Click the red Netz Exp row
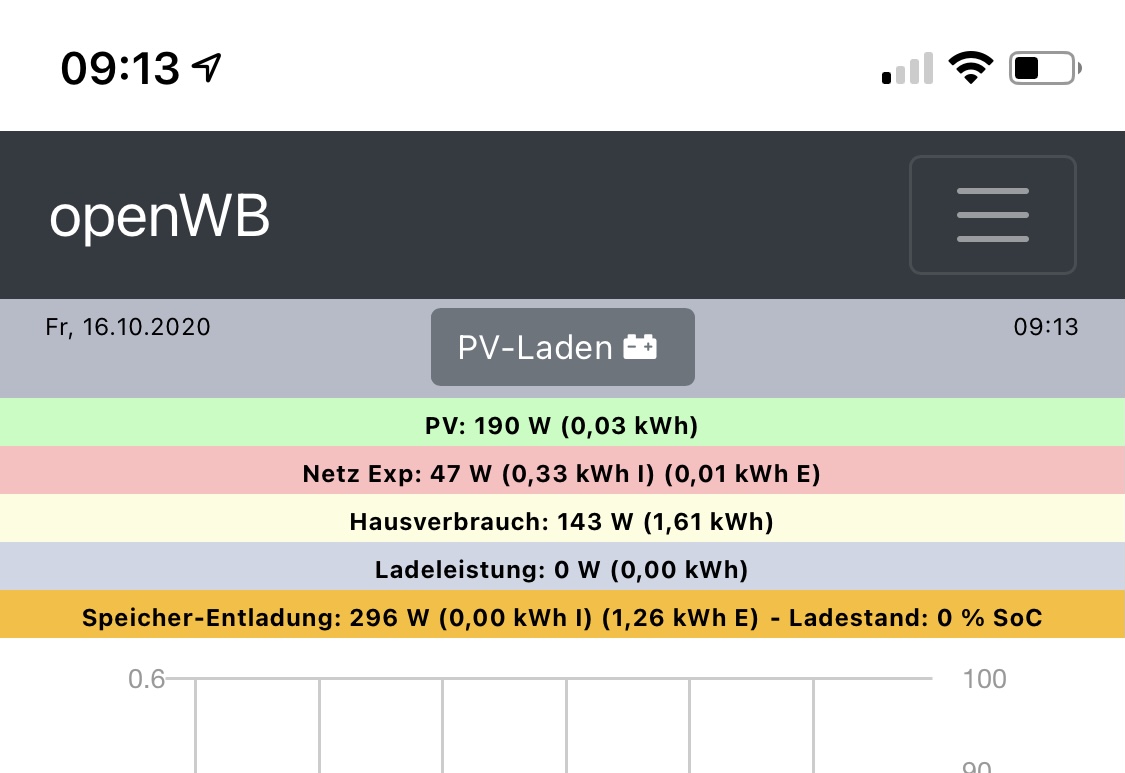The image size is (1125, 773). [x=562, y=471]
